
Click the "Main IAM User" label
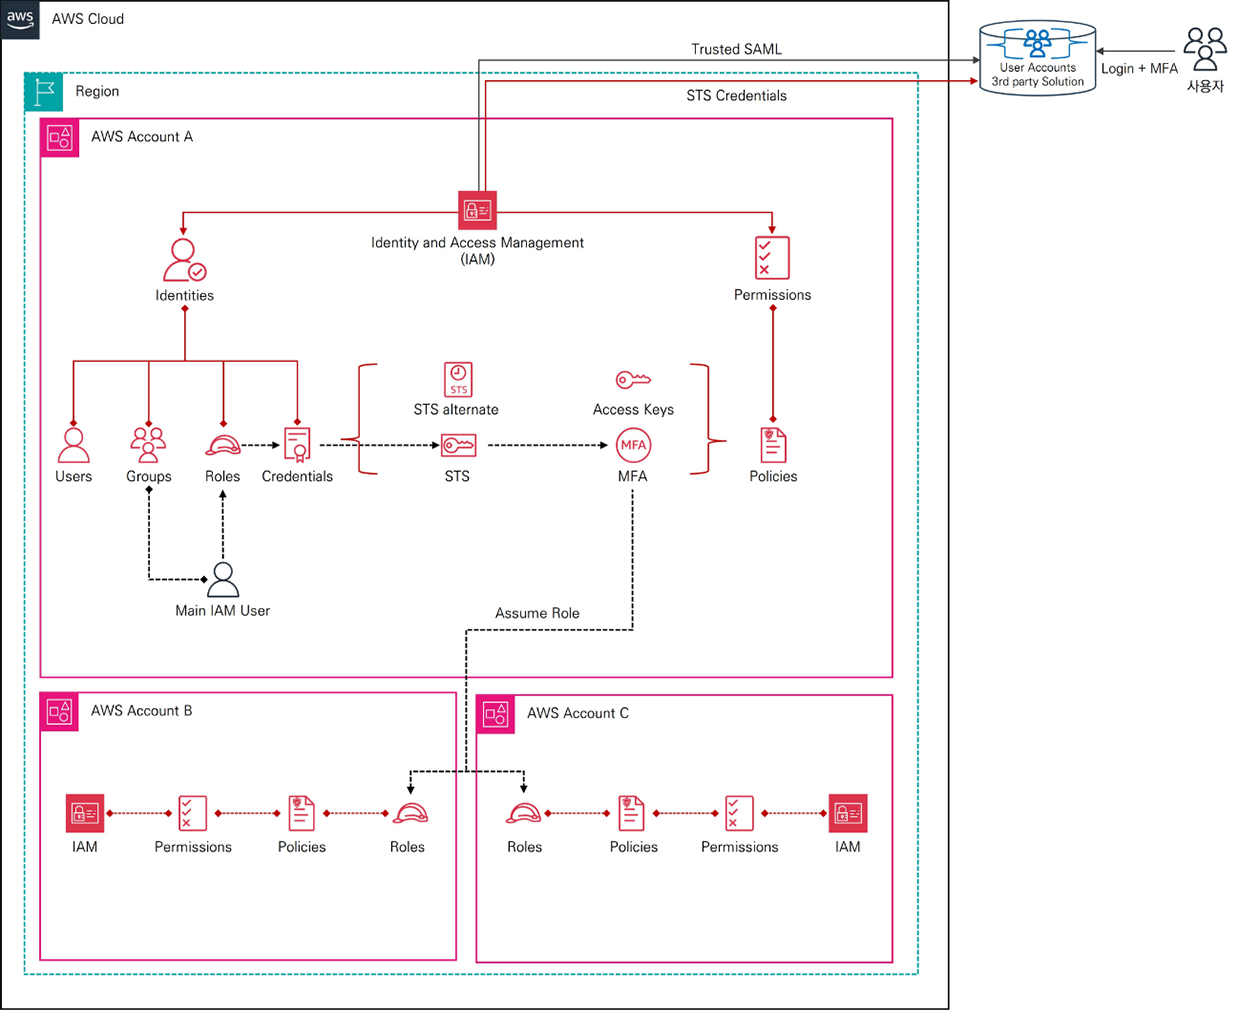coord(223,610)
